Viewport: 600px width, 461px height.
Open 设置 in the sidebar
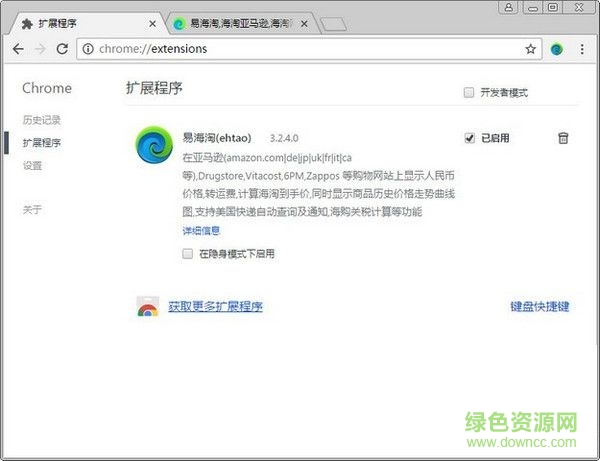[33, 166]
